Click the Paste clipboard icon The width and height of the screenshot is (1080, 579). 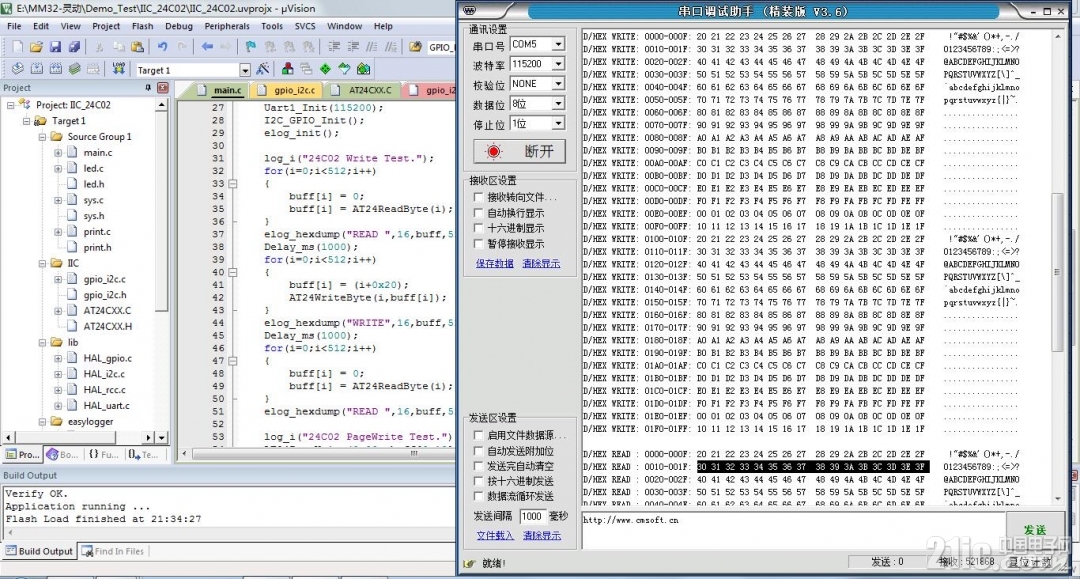click(137, 47)
